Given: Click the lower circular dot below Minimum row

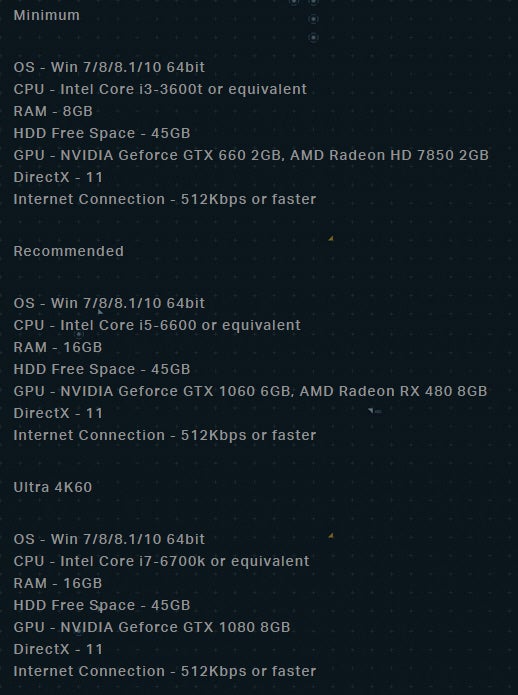Looking at the screenshot, I should [x=313, y=38].
